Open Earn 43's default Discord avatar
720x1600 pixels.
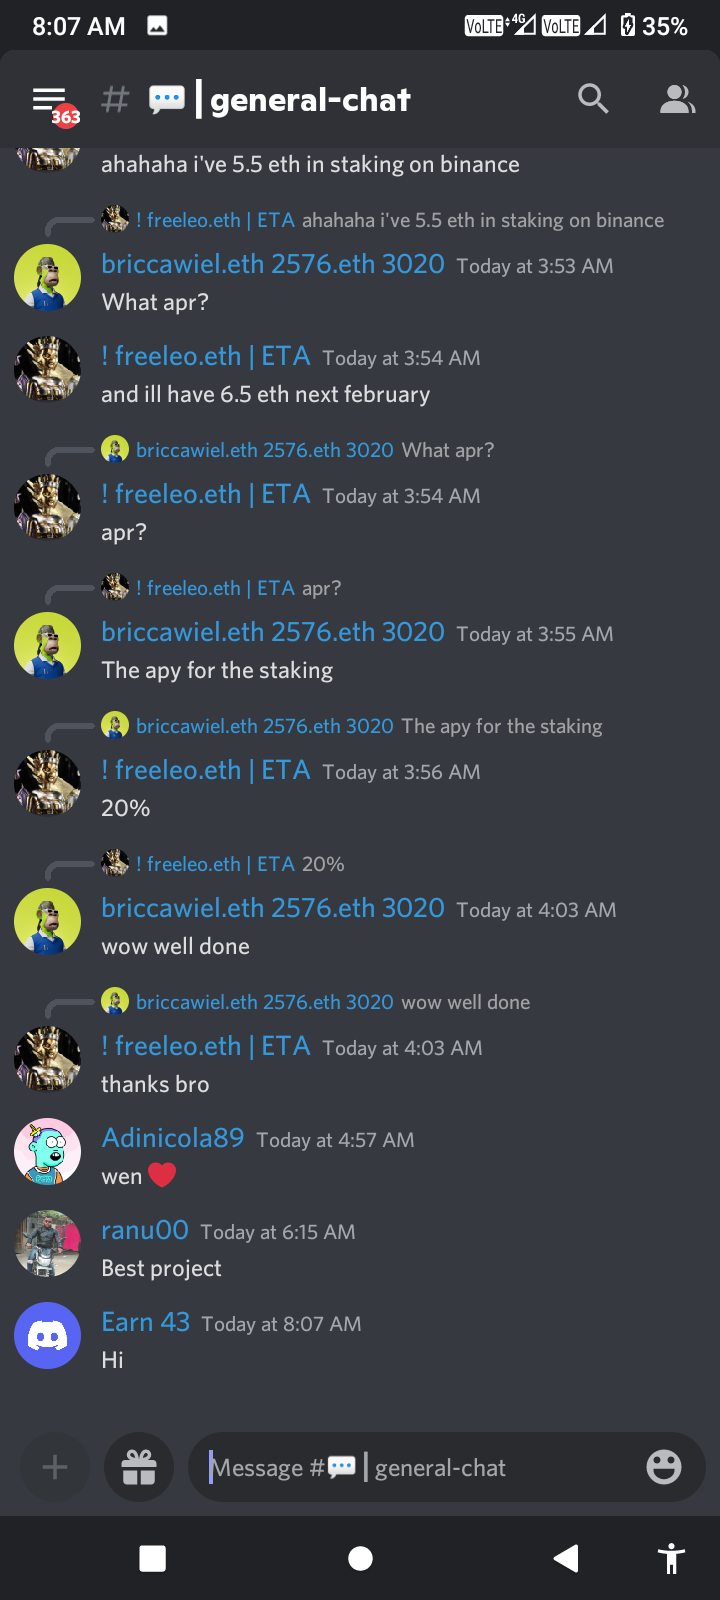pyautogui.click(x=47, y=1335)
